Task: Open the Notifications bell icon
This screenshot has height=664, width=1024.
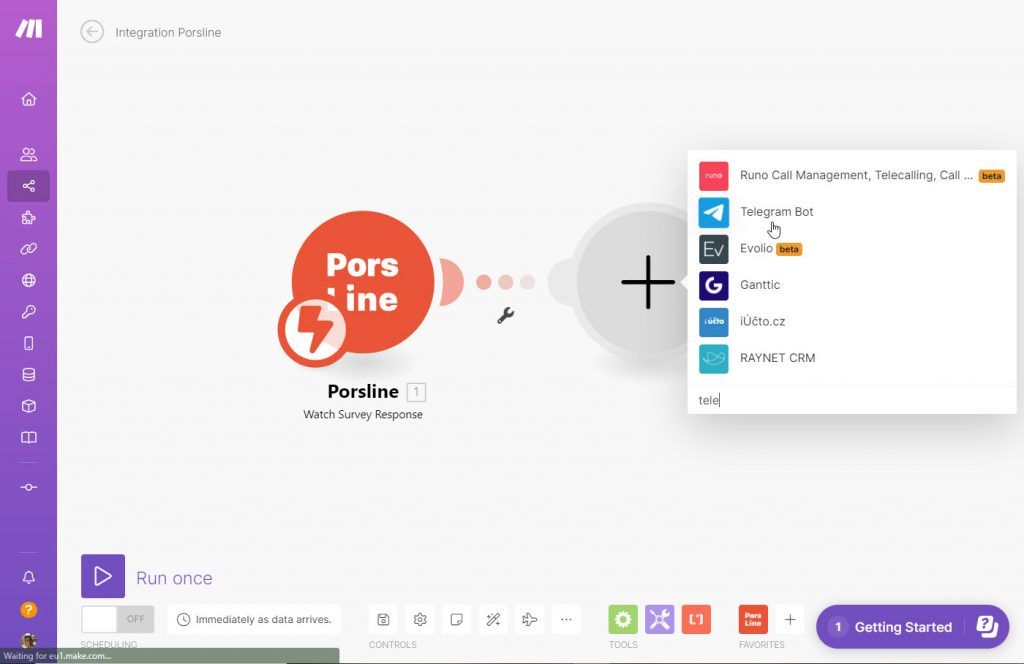Action: click(29, 577)
